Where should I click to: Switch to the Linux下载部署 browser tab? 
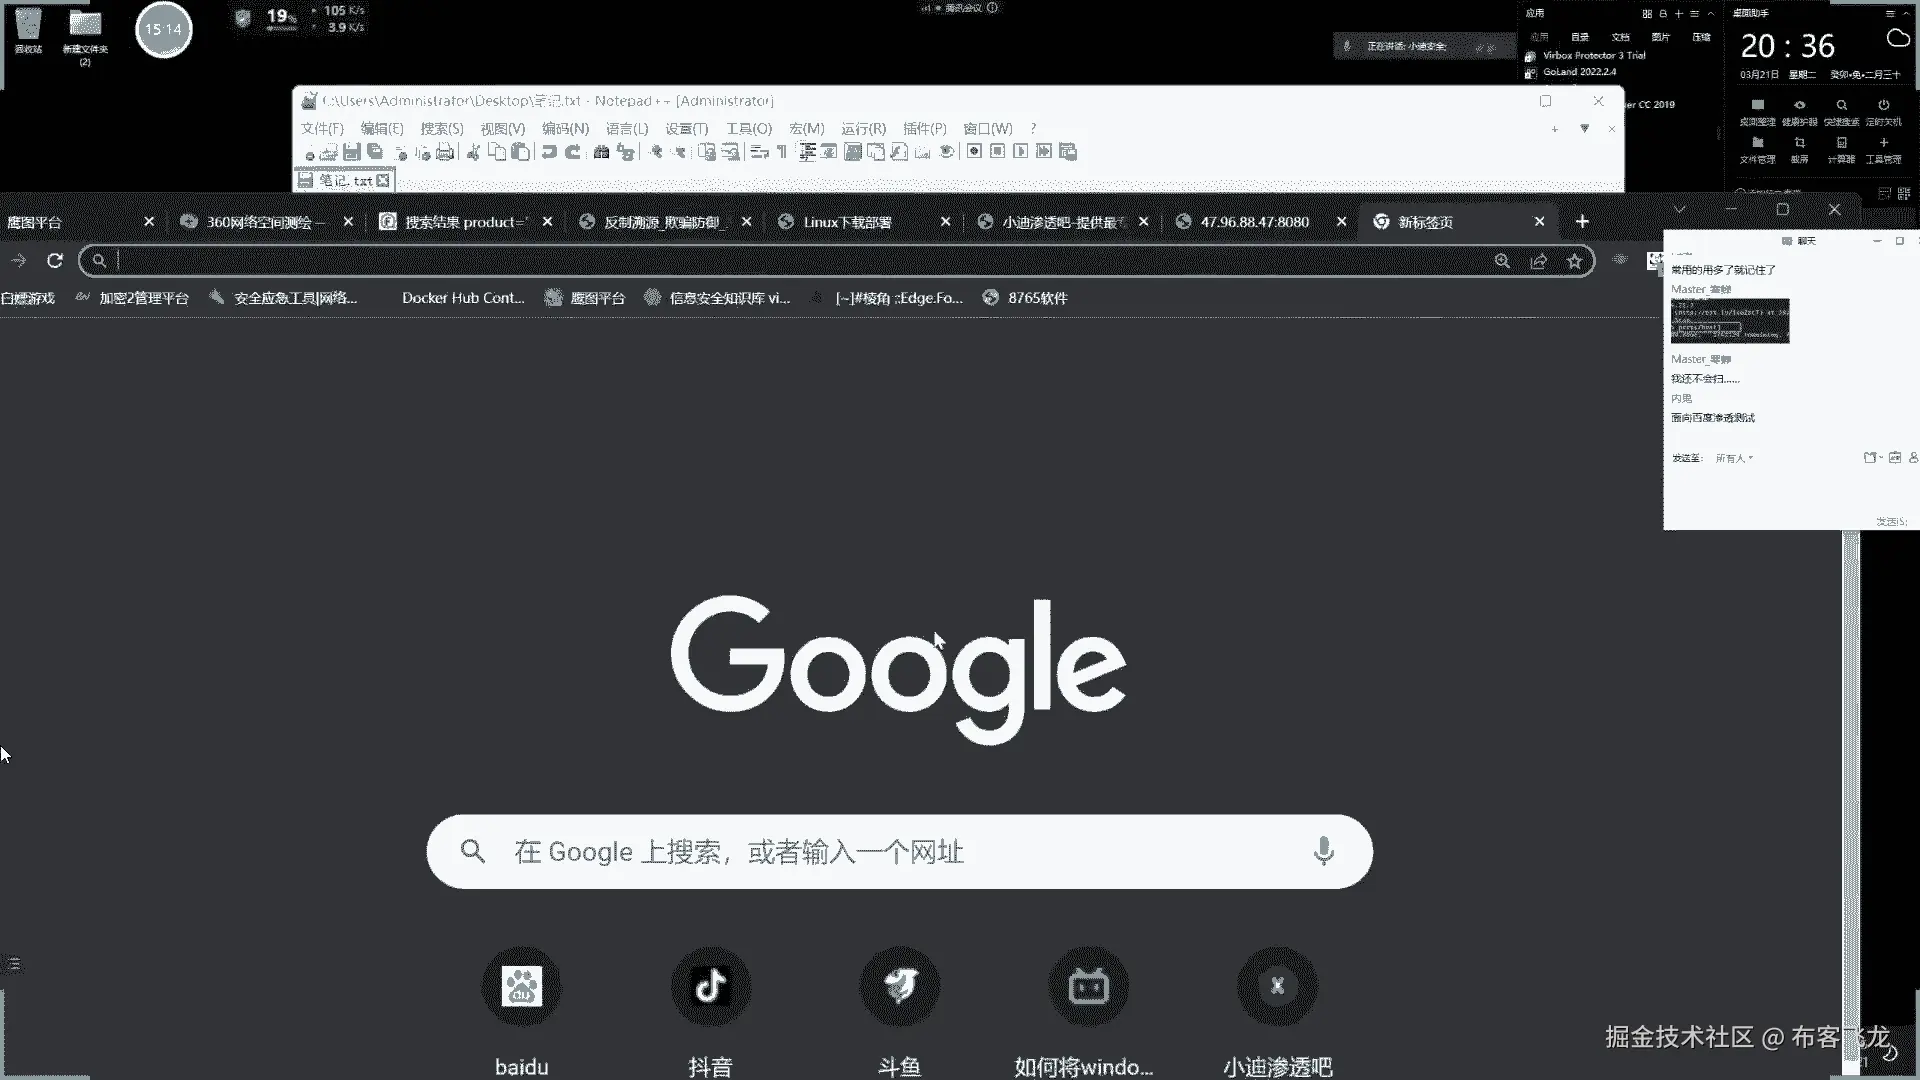[846, 222]
